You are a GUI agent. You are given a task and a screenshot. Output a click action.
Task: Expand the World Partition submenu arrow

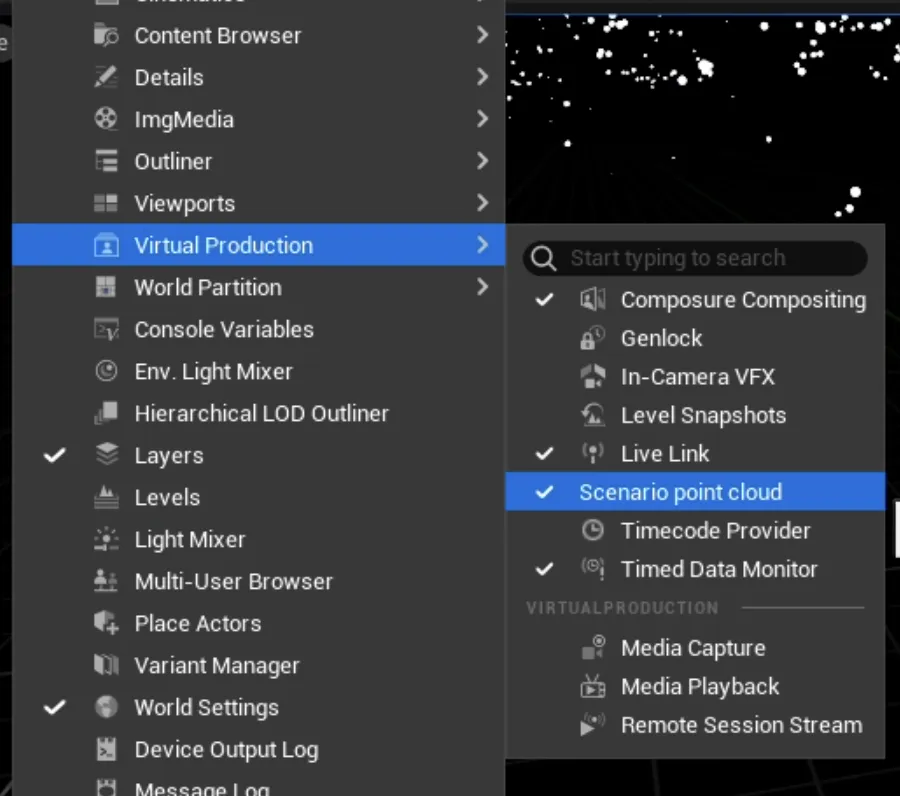482,287
